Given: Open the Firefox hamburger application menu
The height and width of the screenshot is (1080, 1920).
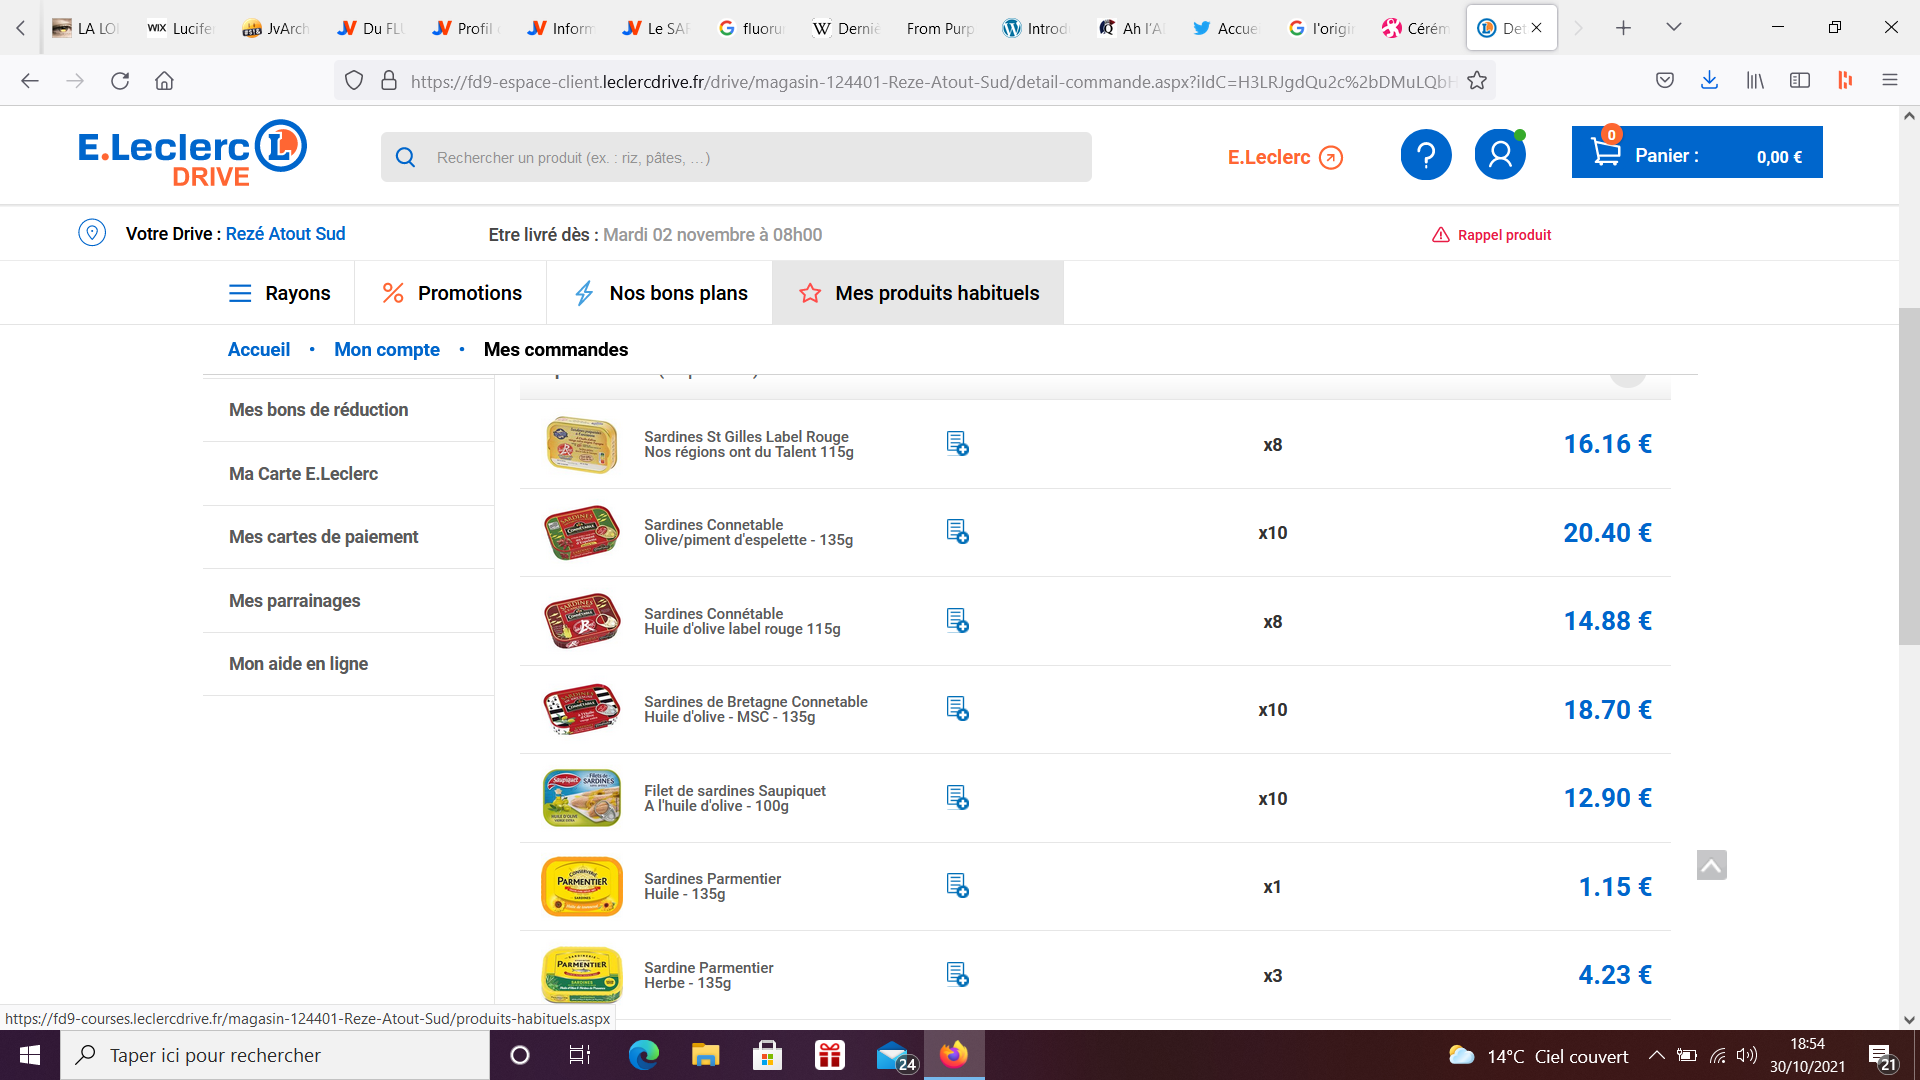Looking at the screenshot, I should click(1889, 81).
